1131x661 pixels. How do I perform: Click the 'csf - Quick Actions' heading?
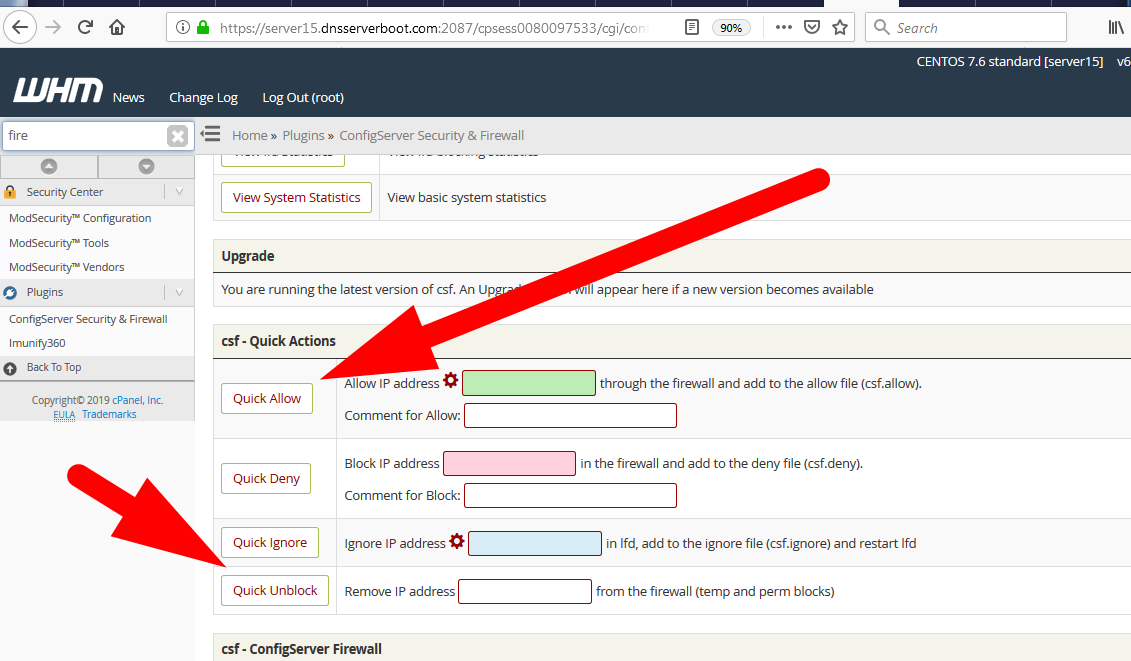coord(278,341)
